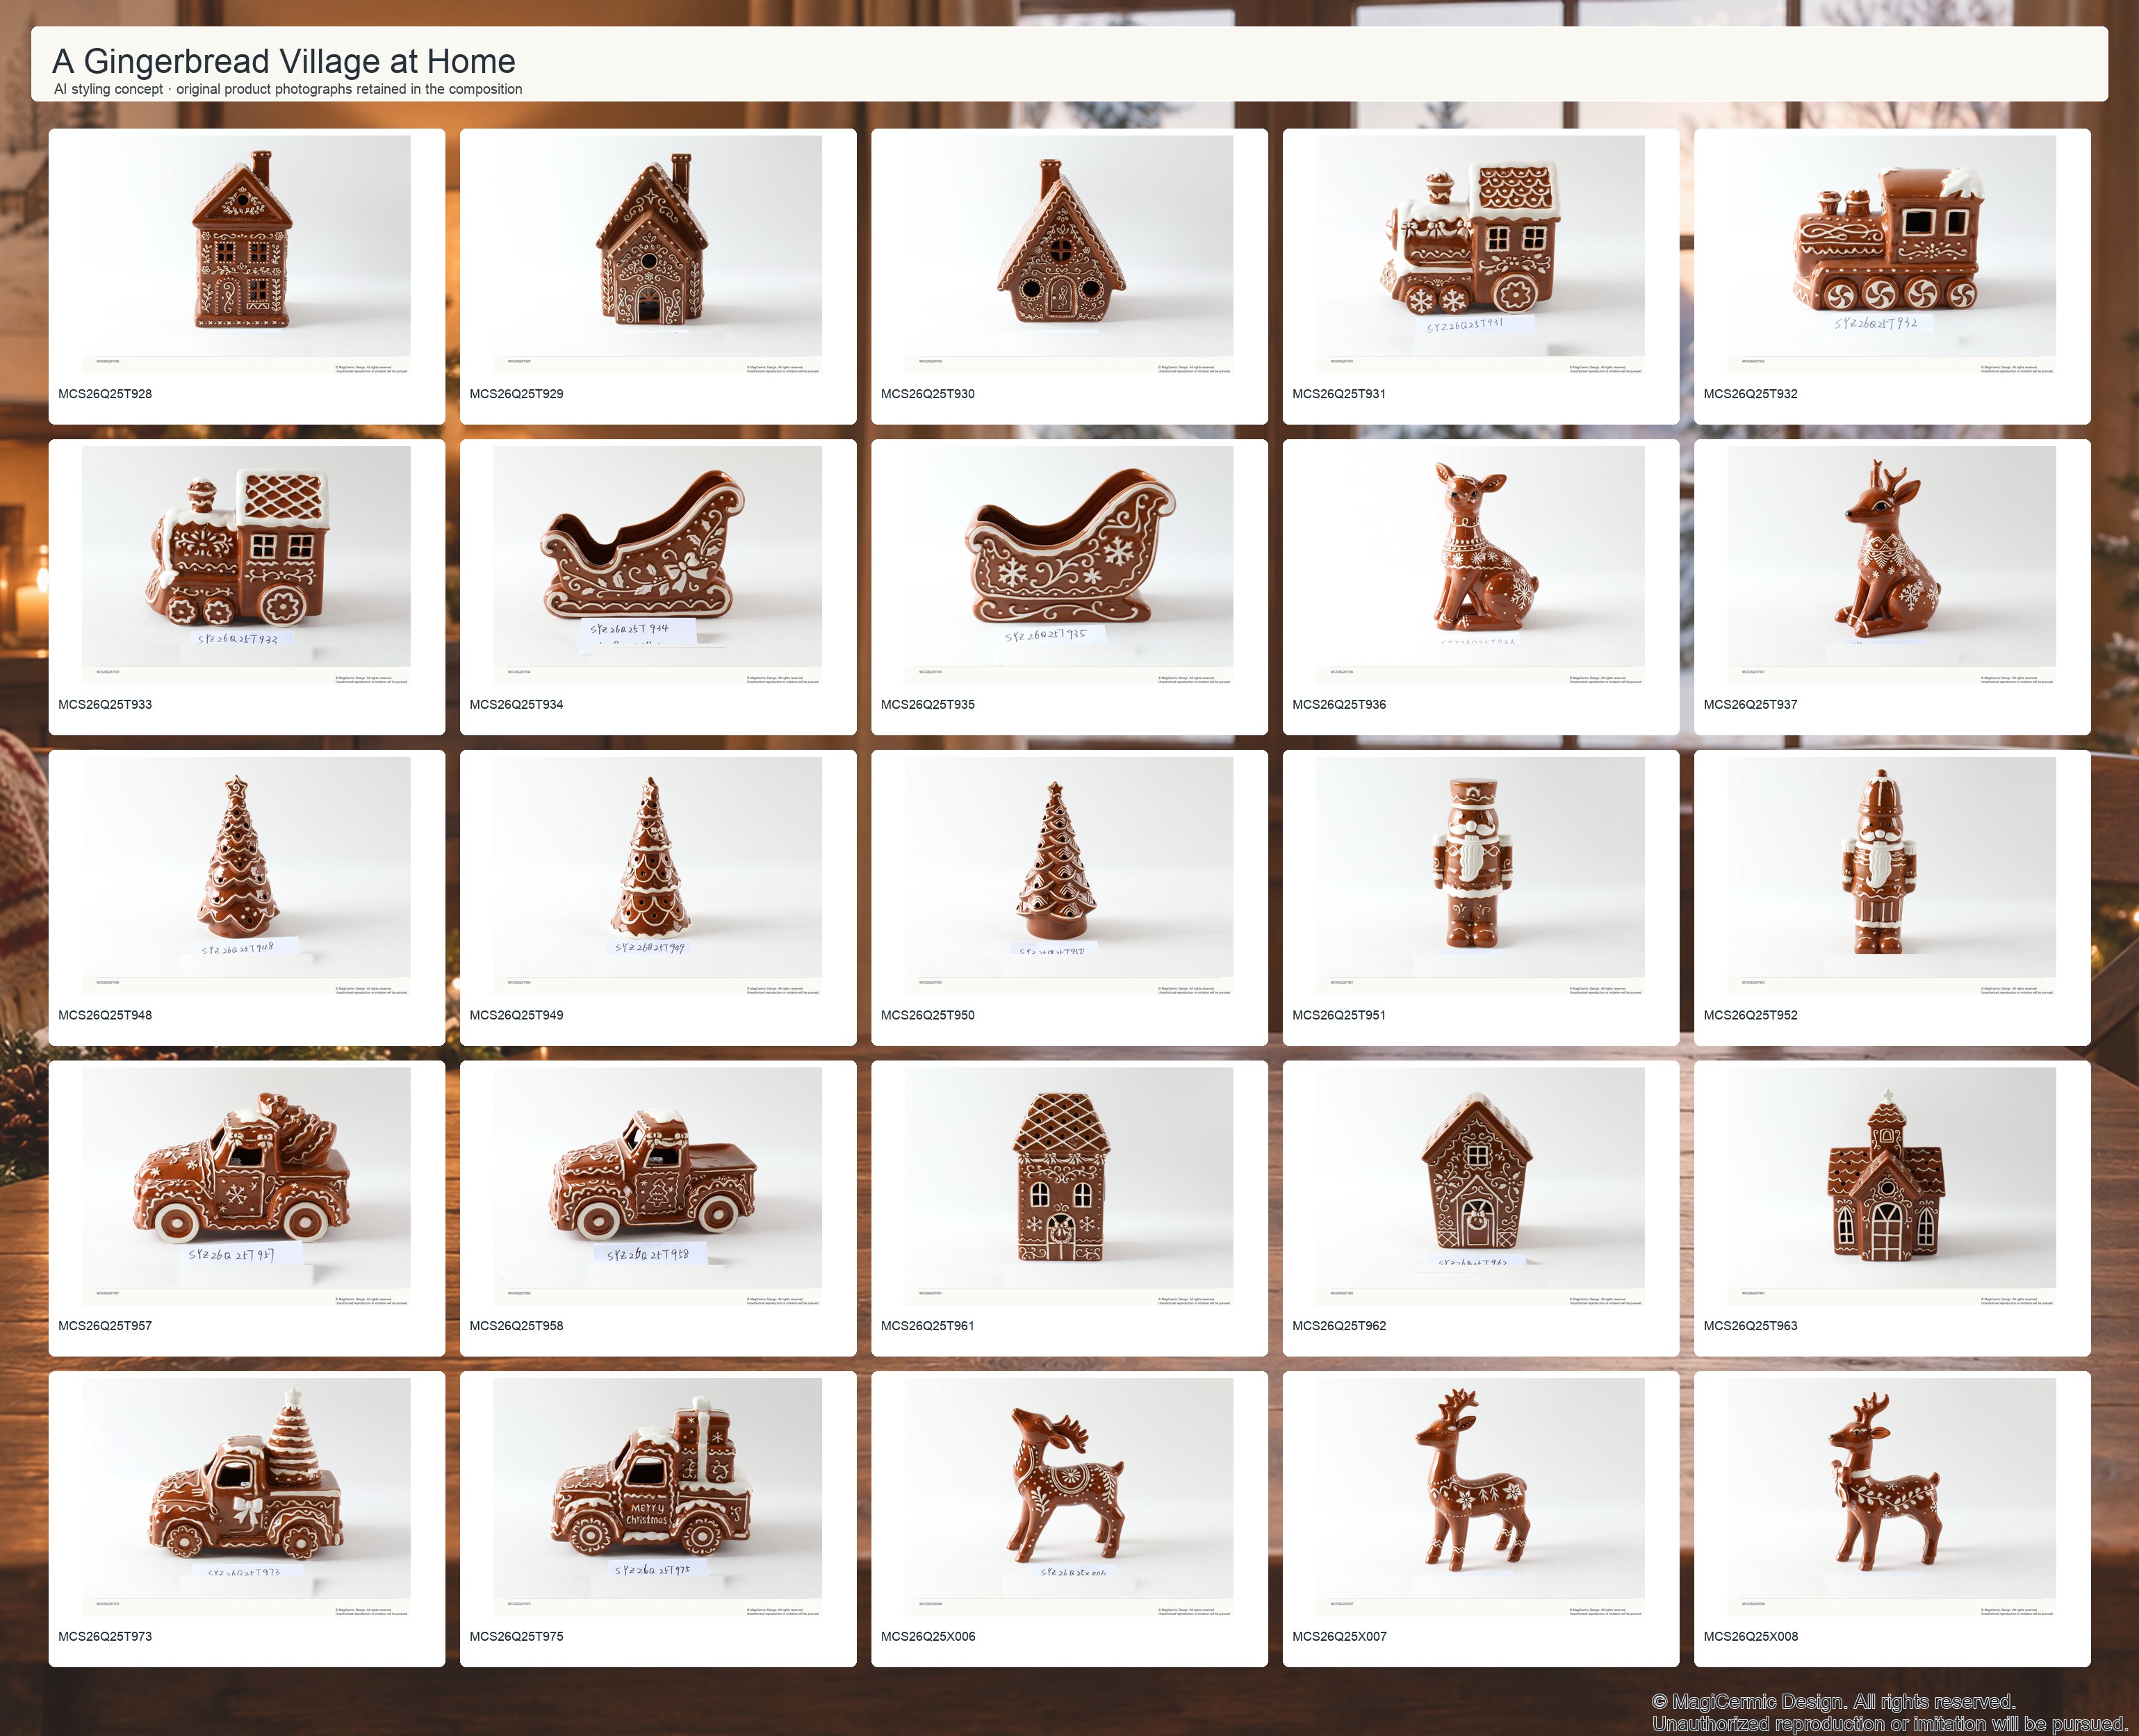Open the MCS26Q25T957 truck with tree photo
2139x1736 pixels.
246,1187
